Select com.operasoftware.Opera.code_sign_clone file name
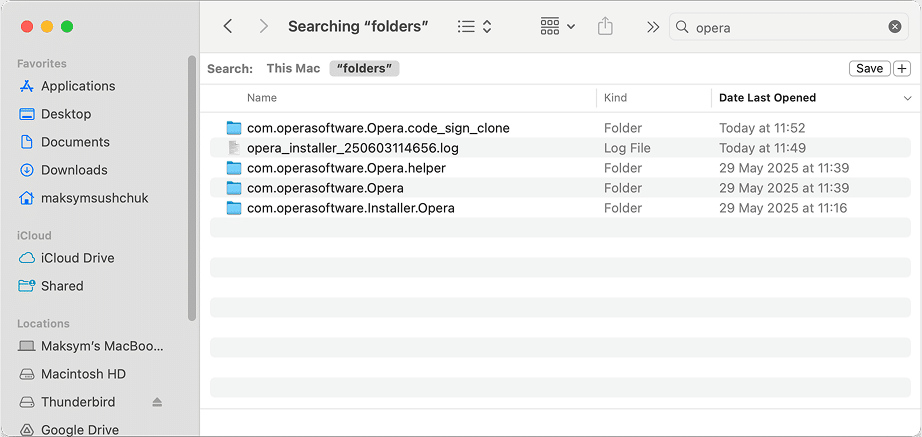 pyautogui.click(x=378, y=128)
